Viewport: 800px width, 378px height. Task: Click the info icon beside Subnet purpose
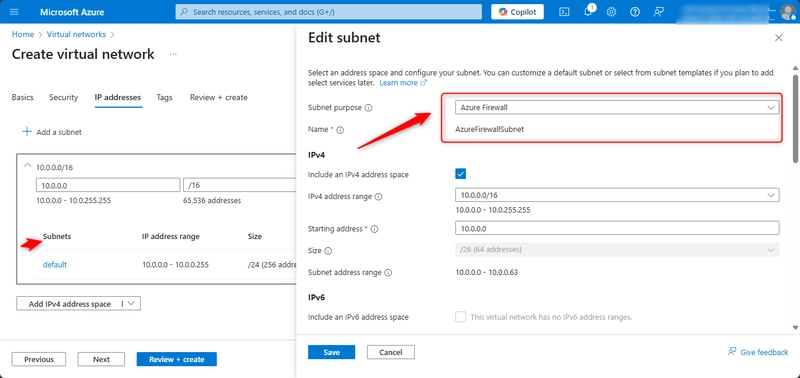[369, 108]
